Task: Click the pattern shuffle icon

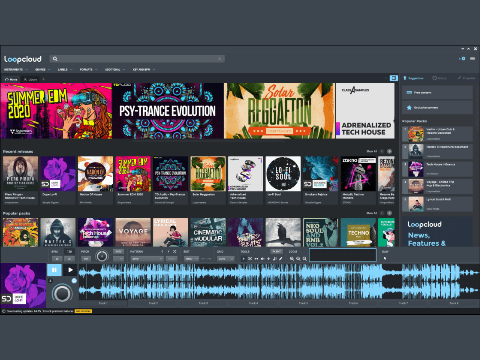Action: pyautogui.click(x=174, y=252)
